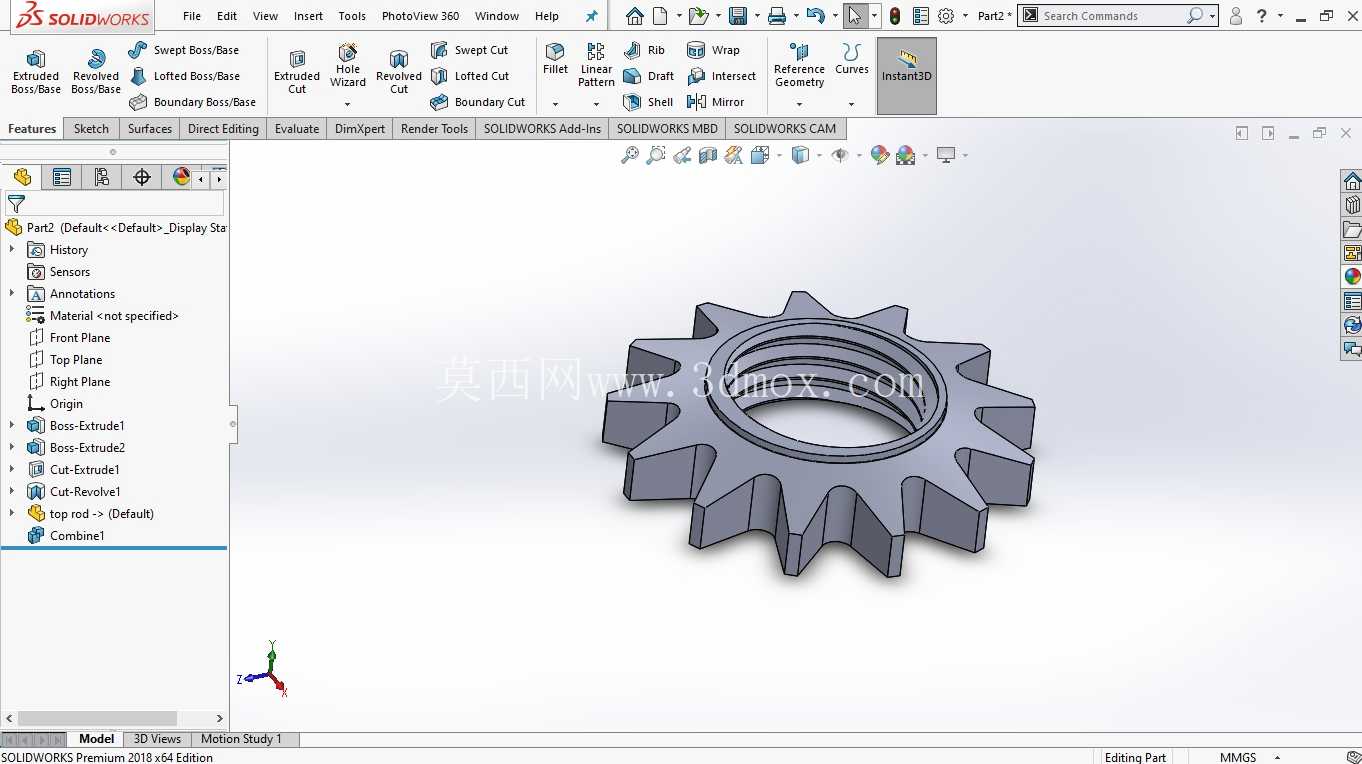
Task: Expand the top rod part node
Action: 12,514
